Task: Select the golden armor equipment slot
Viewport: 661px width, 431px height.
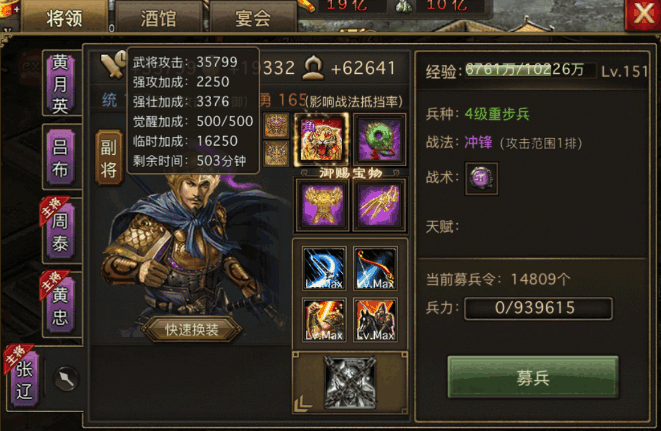Action: (322, 205)
